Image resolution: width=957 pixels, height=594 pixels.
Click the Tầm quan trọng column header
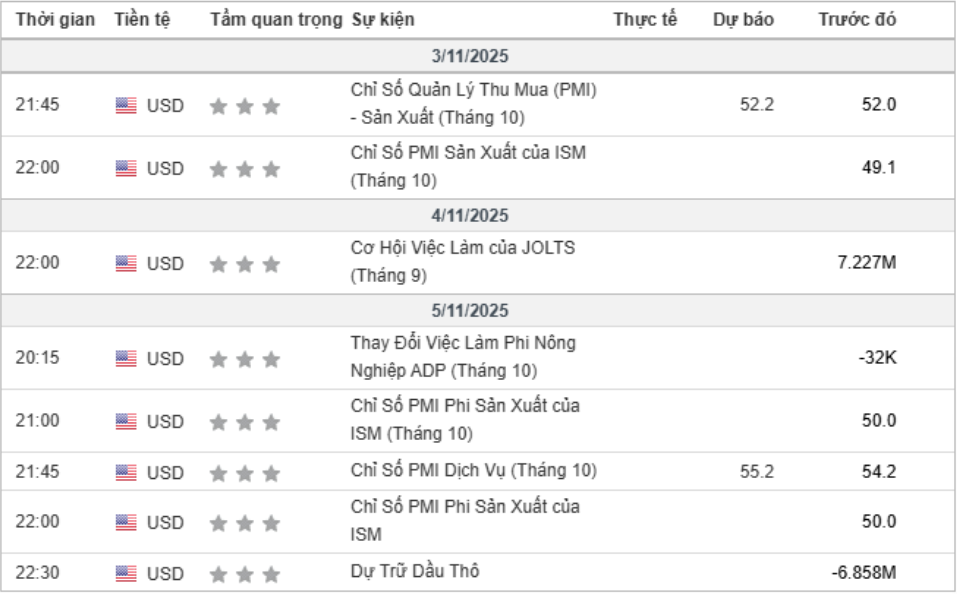click(277, 20)
